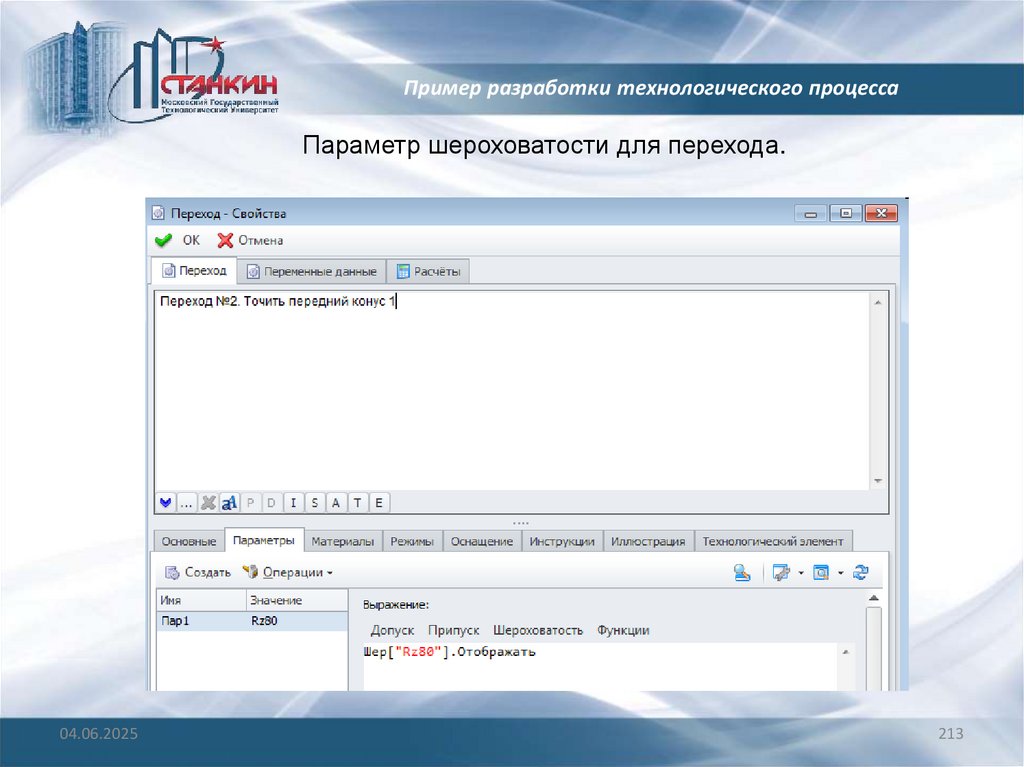Click the Создать button to create parameter
Screen dimensions: 1024x767
(198, 572)
